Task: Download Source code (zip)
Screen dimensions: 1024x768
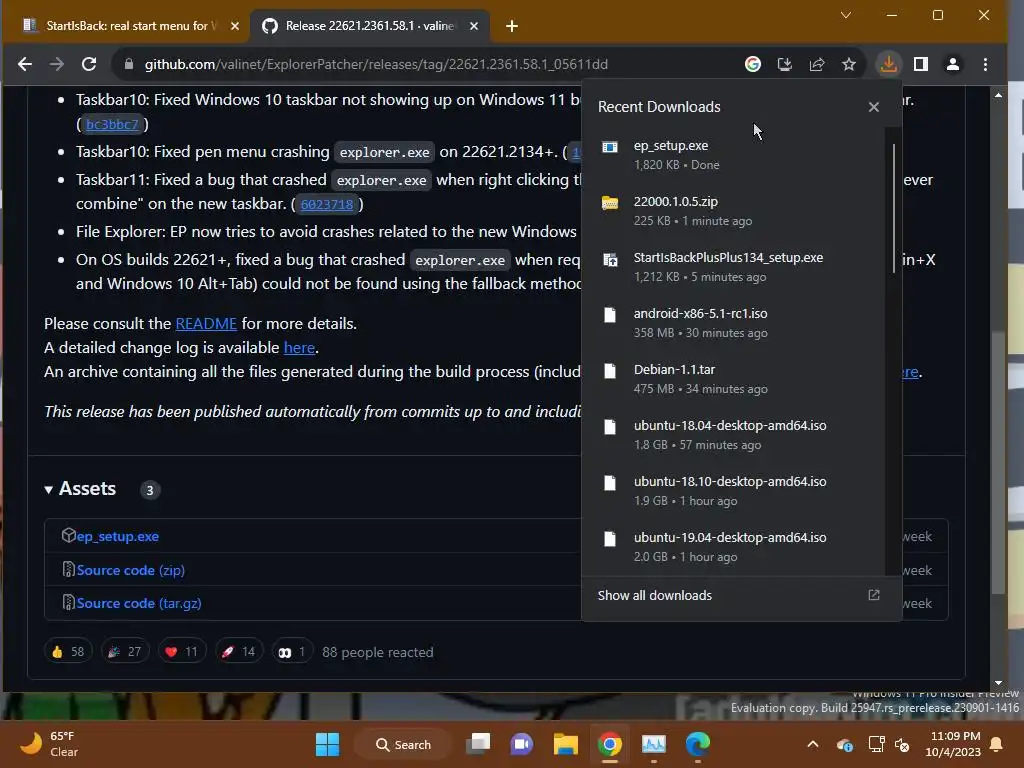Action: [x=131, y=570]
